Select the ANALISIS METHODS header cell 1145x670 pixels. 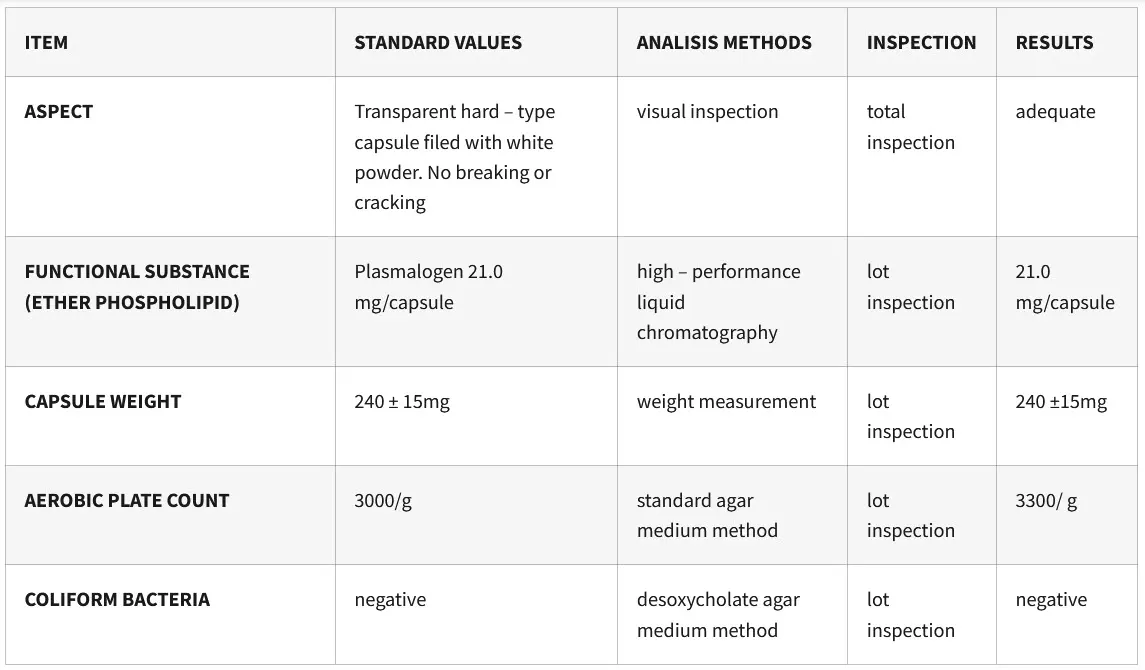point(723,43)
